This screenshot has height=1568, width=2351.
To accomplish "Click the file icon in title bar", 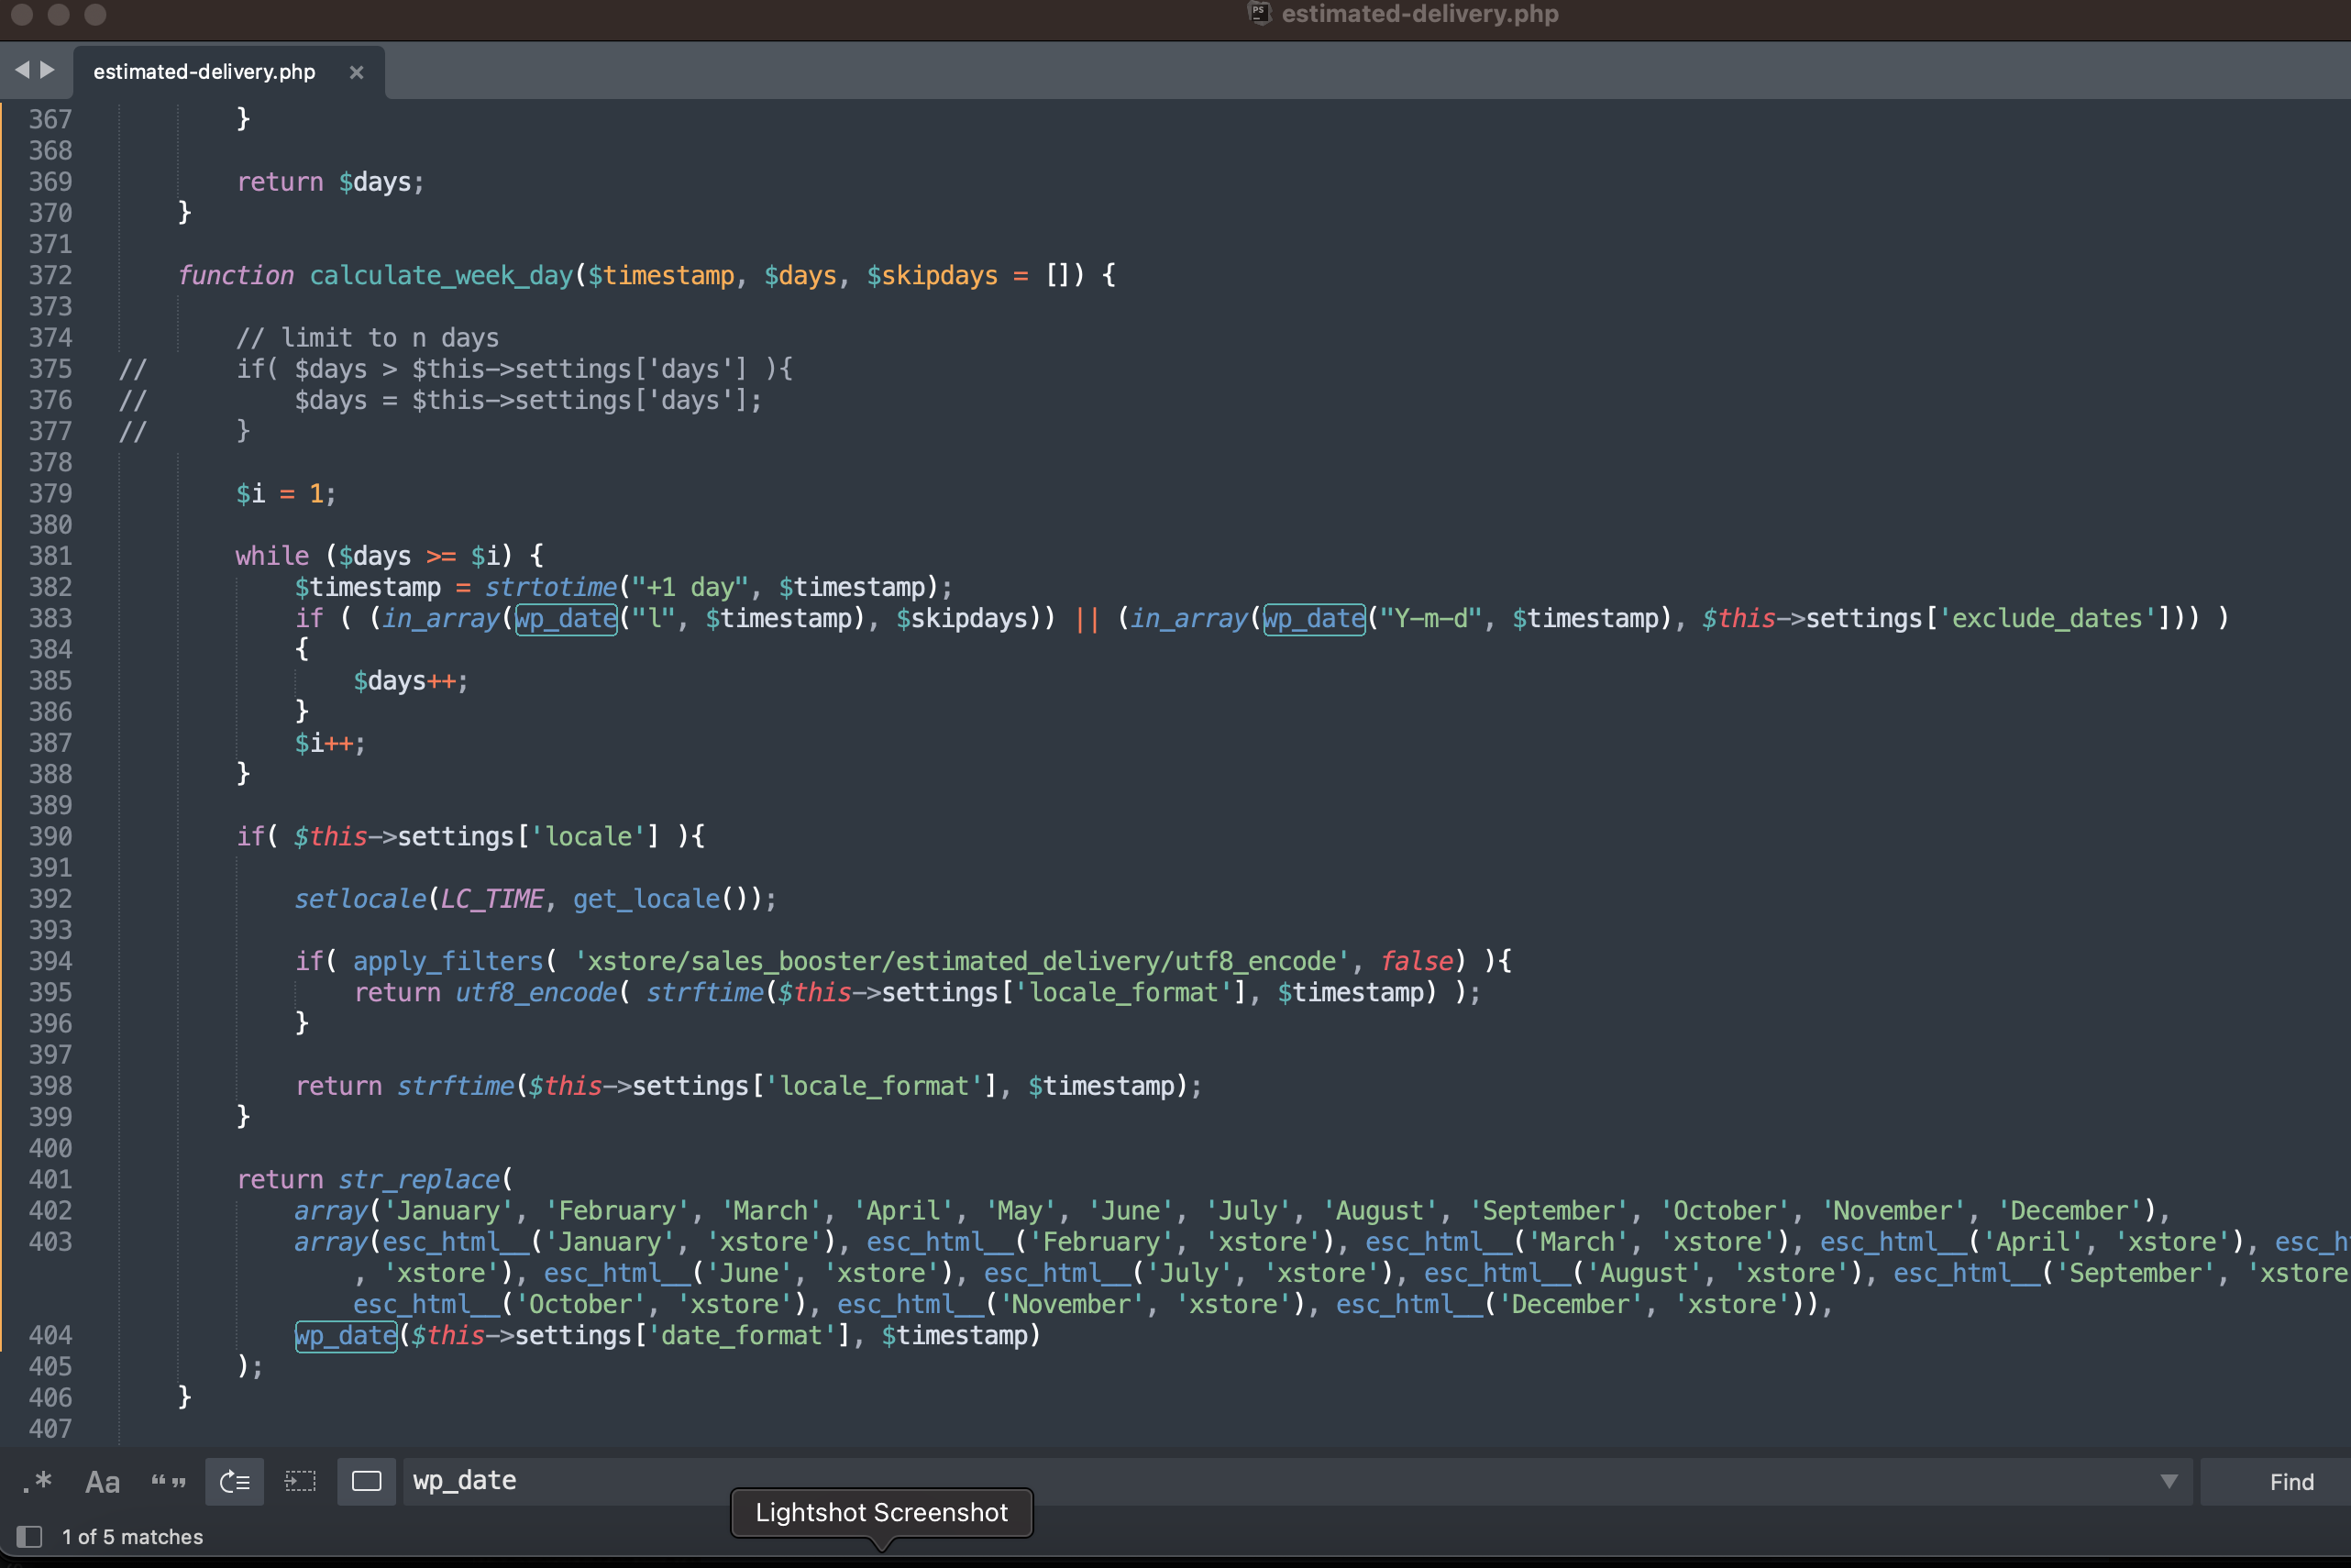I will (x=1259, y=13).
